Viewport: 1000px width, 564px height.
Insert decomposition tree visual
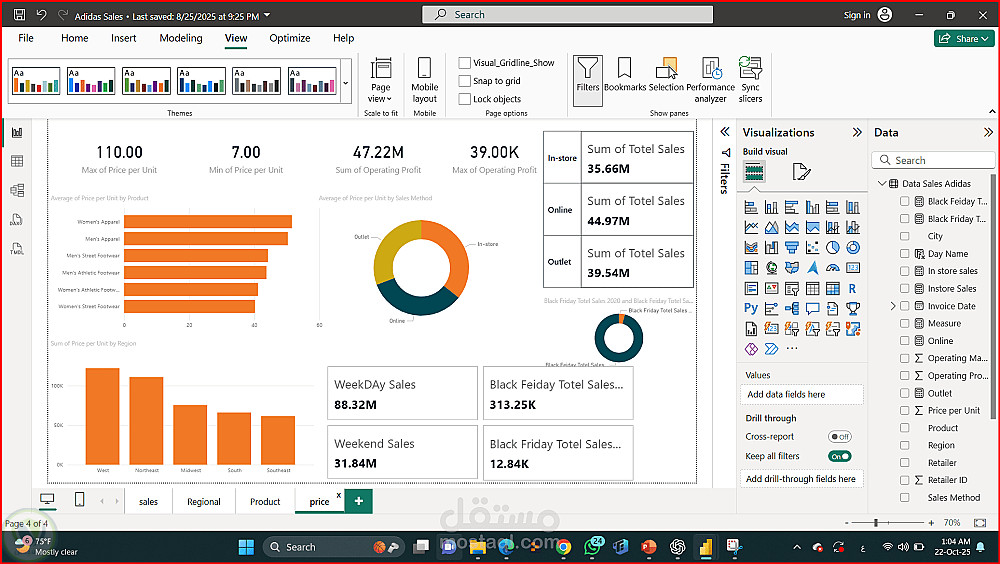pos(791,309)
